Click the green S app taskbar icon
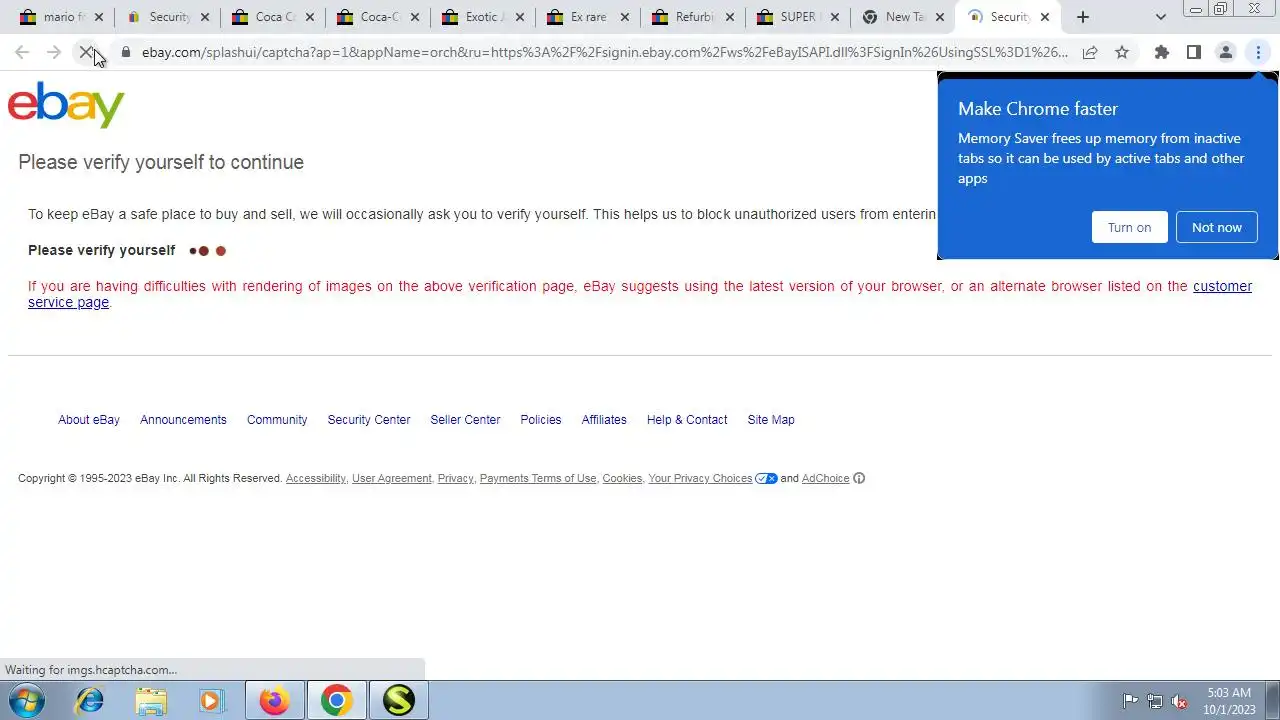1280x720 pixels. coord(398,701)
